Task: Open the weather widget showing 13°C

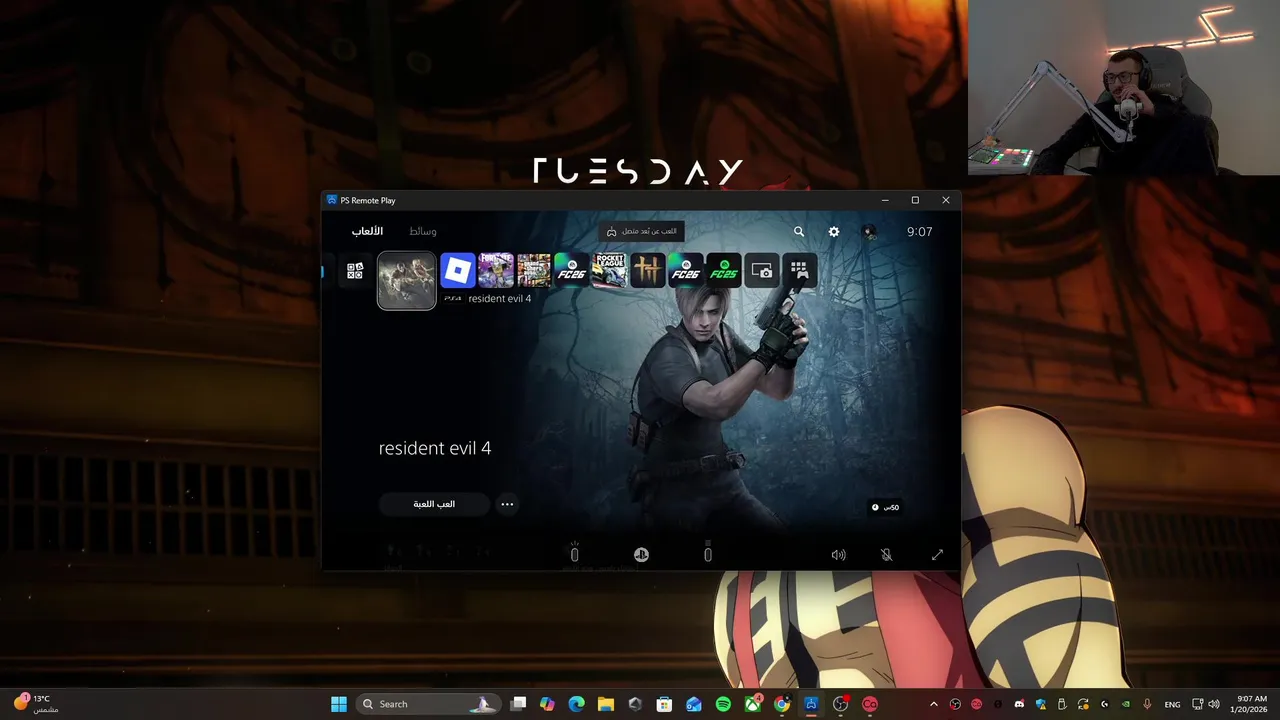Action: pos(35,704)
